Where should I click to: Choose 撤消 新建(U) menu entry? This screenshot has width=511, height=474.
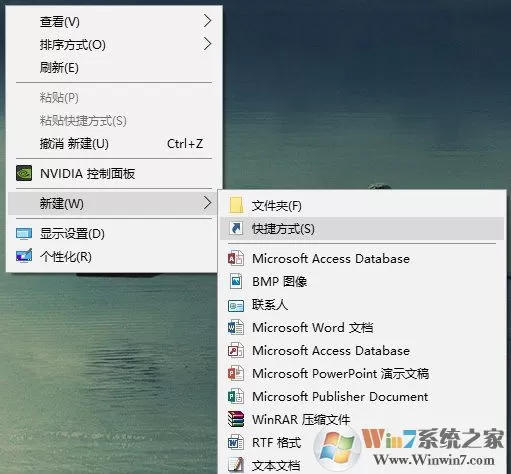click(x=114, y=144)
